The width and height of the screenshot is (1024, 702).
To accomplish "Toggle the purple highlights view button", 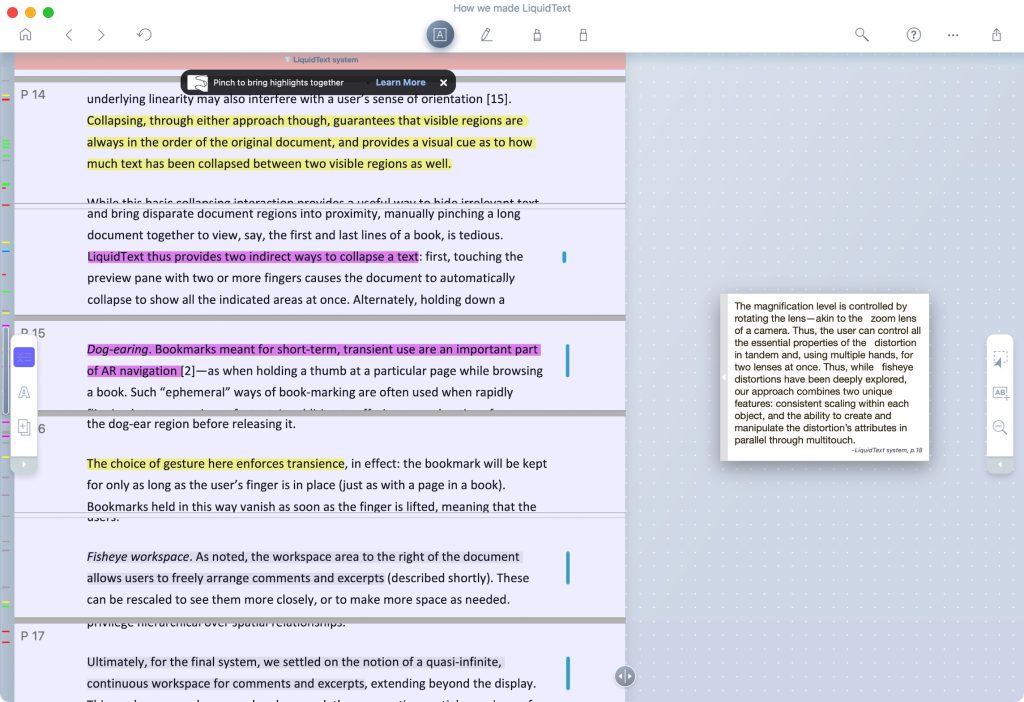I will click(24, 357).
